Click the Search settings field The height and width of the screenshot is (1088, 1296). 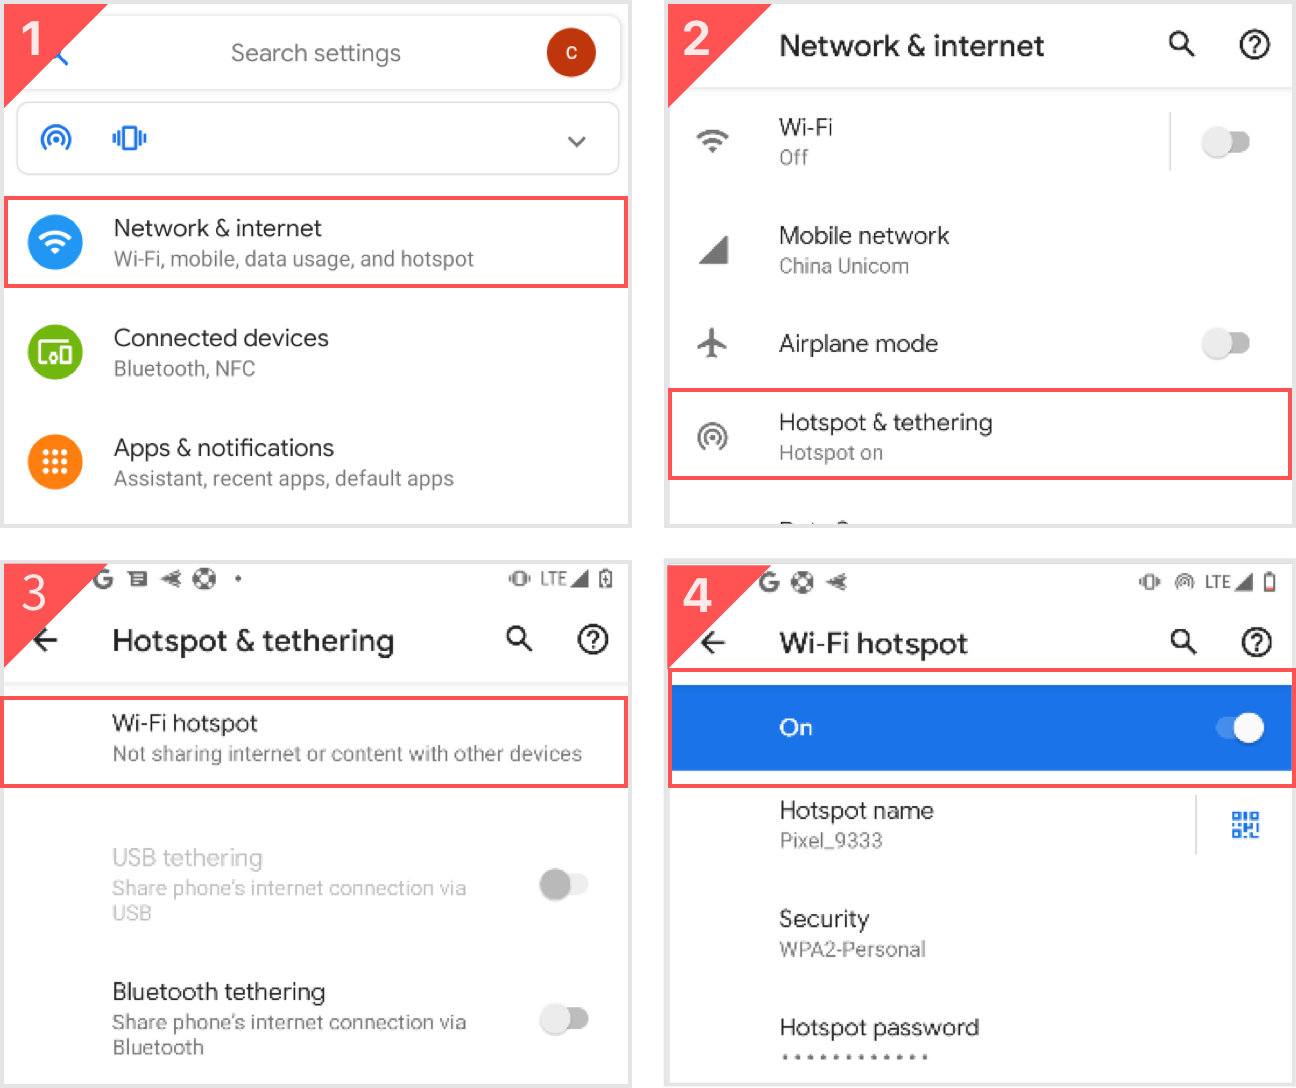(x=316, y=53)
